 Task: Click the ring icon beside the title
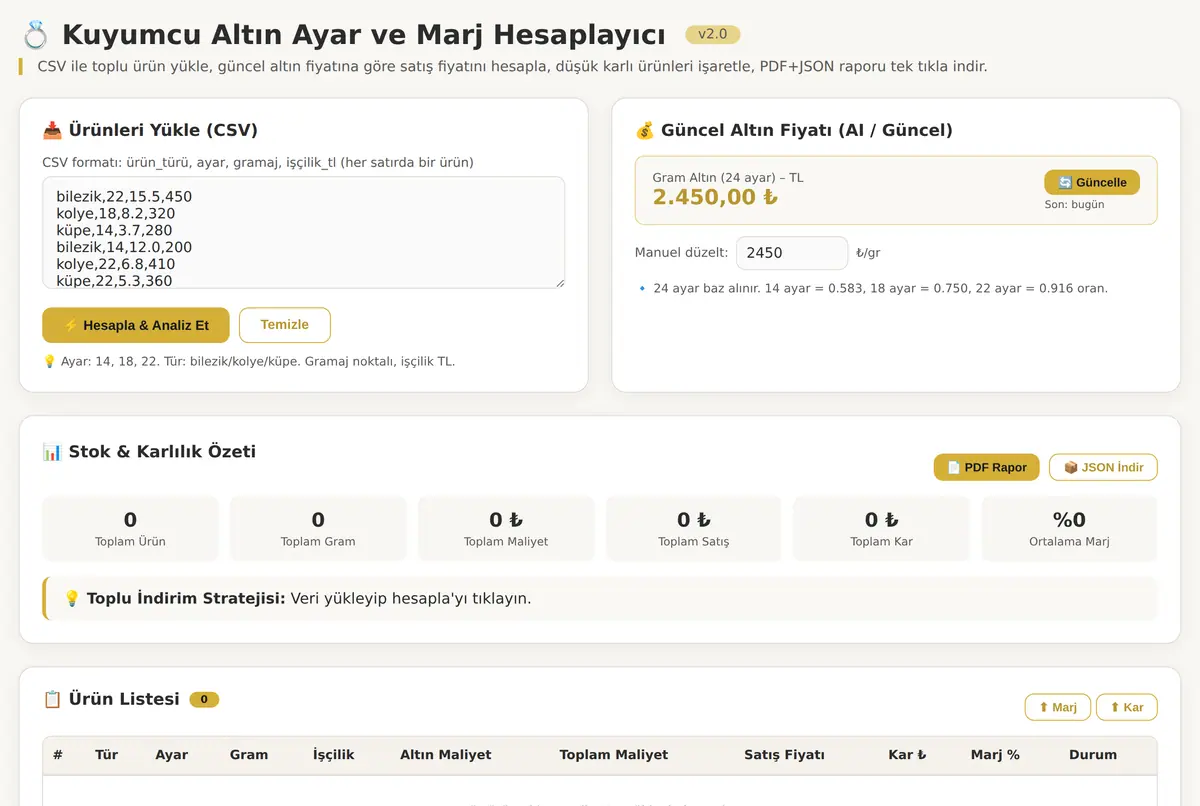[36, 35]
